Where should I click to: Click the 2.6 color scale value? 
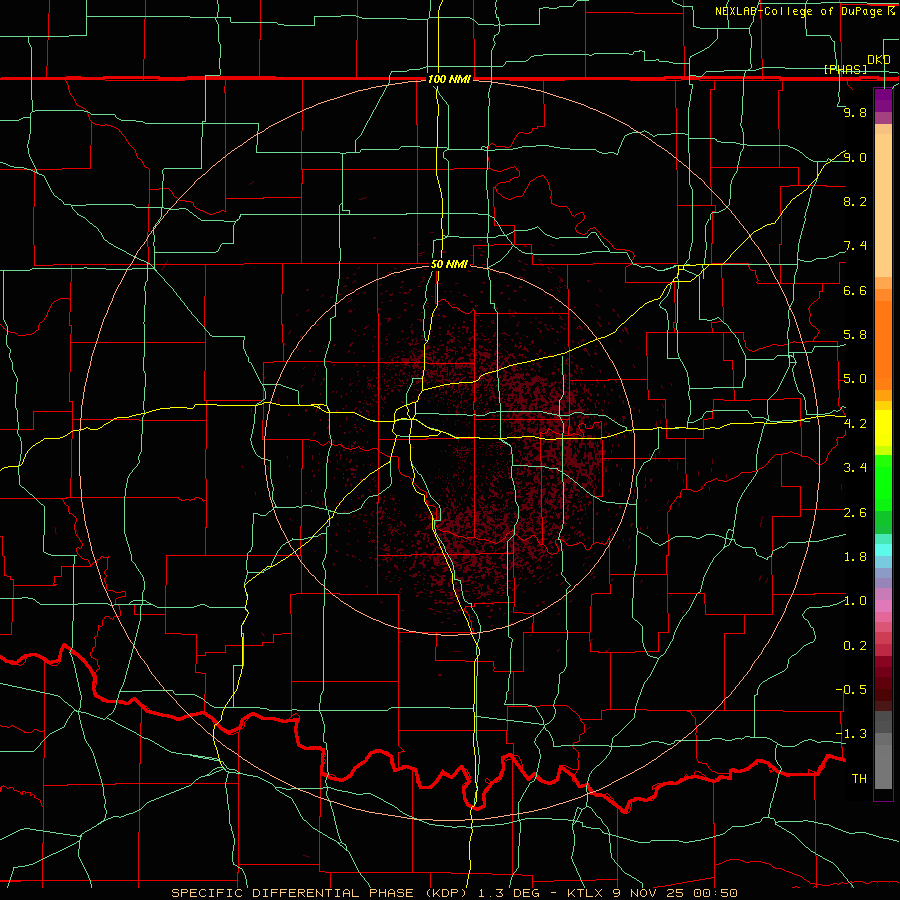pos(855,513)
